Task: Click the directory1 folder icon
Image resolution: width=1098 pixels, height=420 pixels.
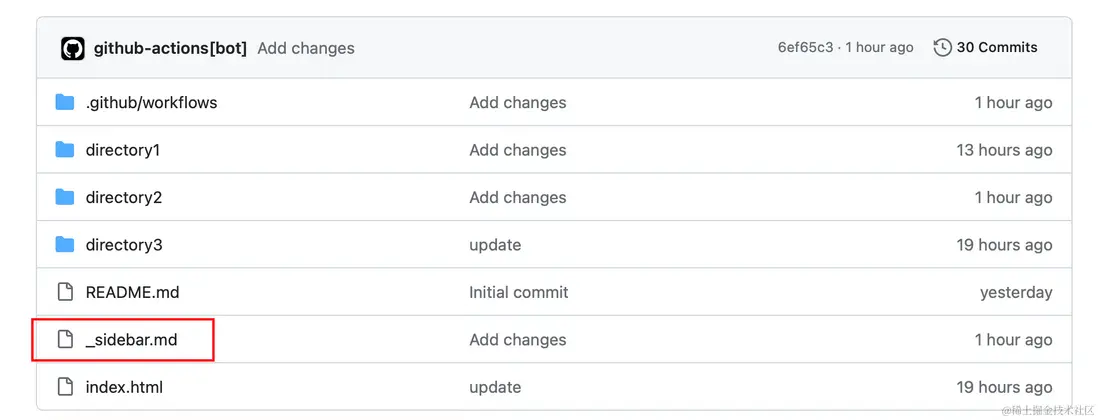Action: (65, 150)
